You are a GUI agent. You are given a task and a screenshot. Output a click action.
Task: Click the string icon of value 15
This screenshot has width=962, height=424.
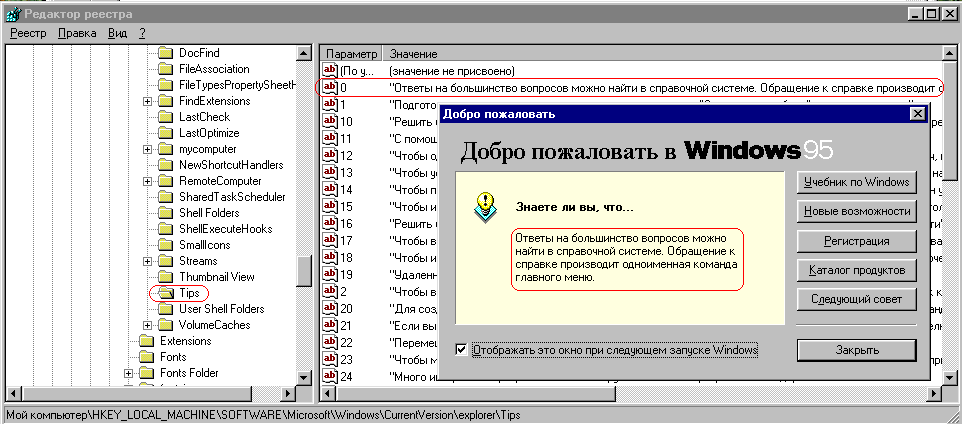click(331, 206)
